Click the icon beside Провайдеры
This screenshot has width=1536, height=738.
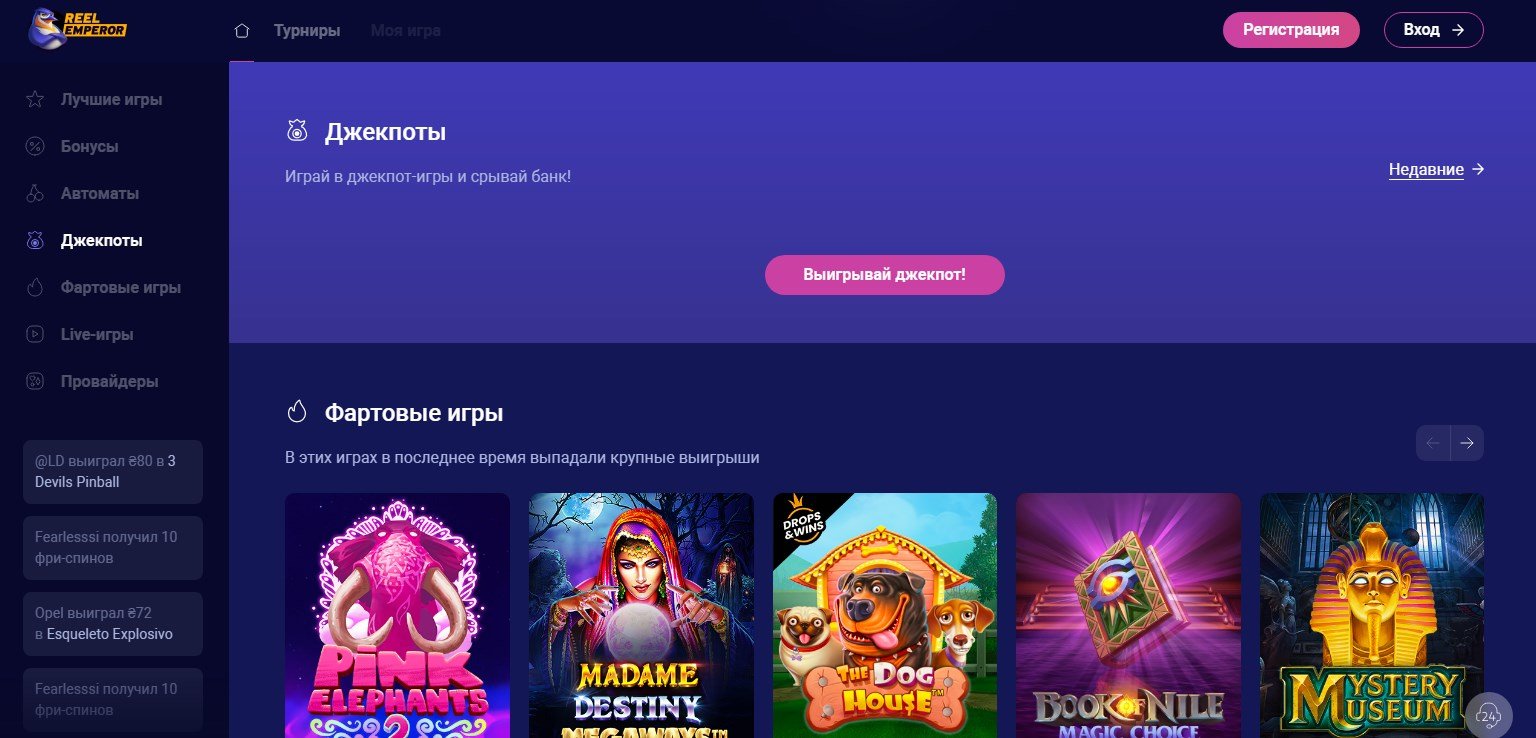(35, 382)
